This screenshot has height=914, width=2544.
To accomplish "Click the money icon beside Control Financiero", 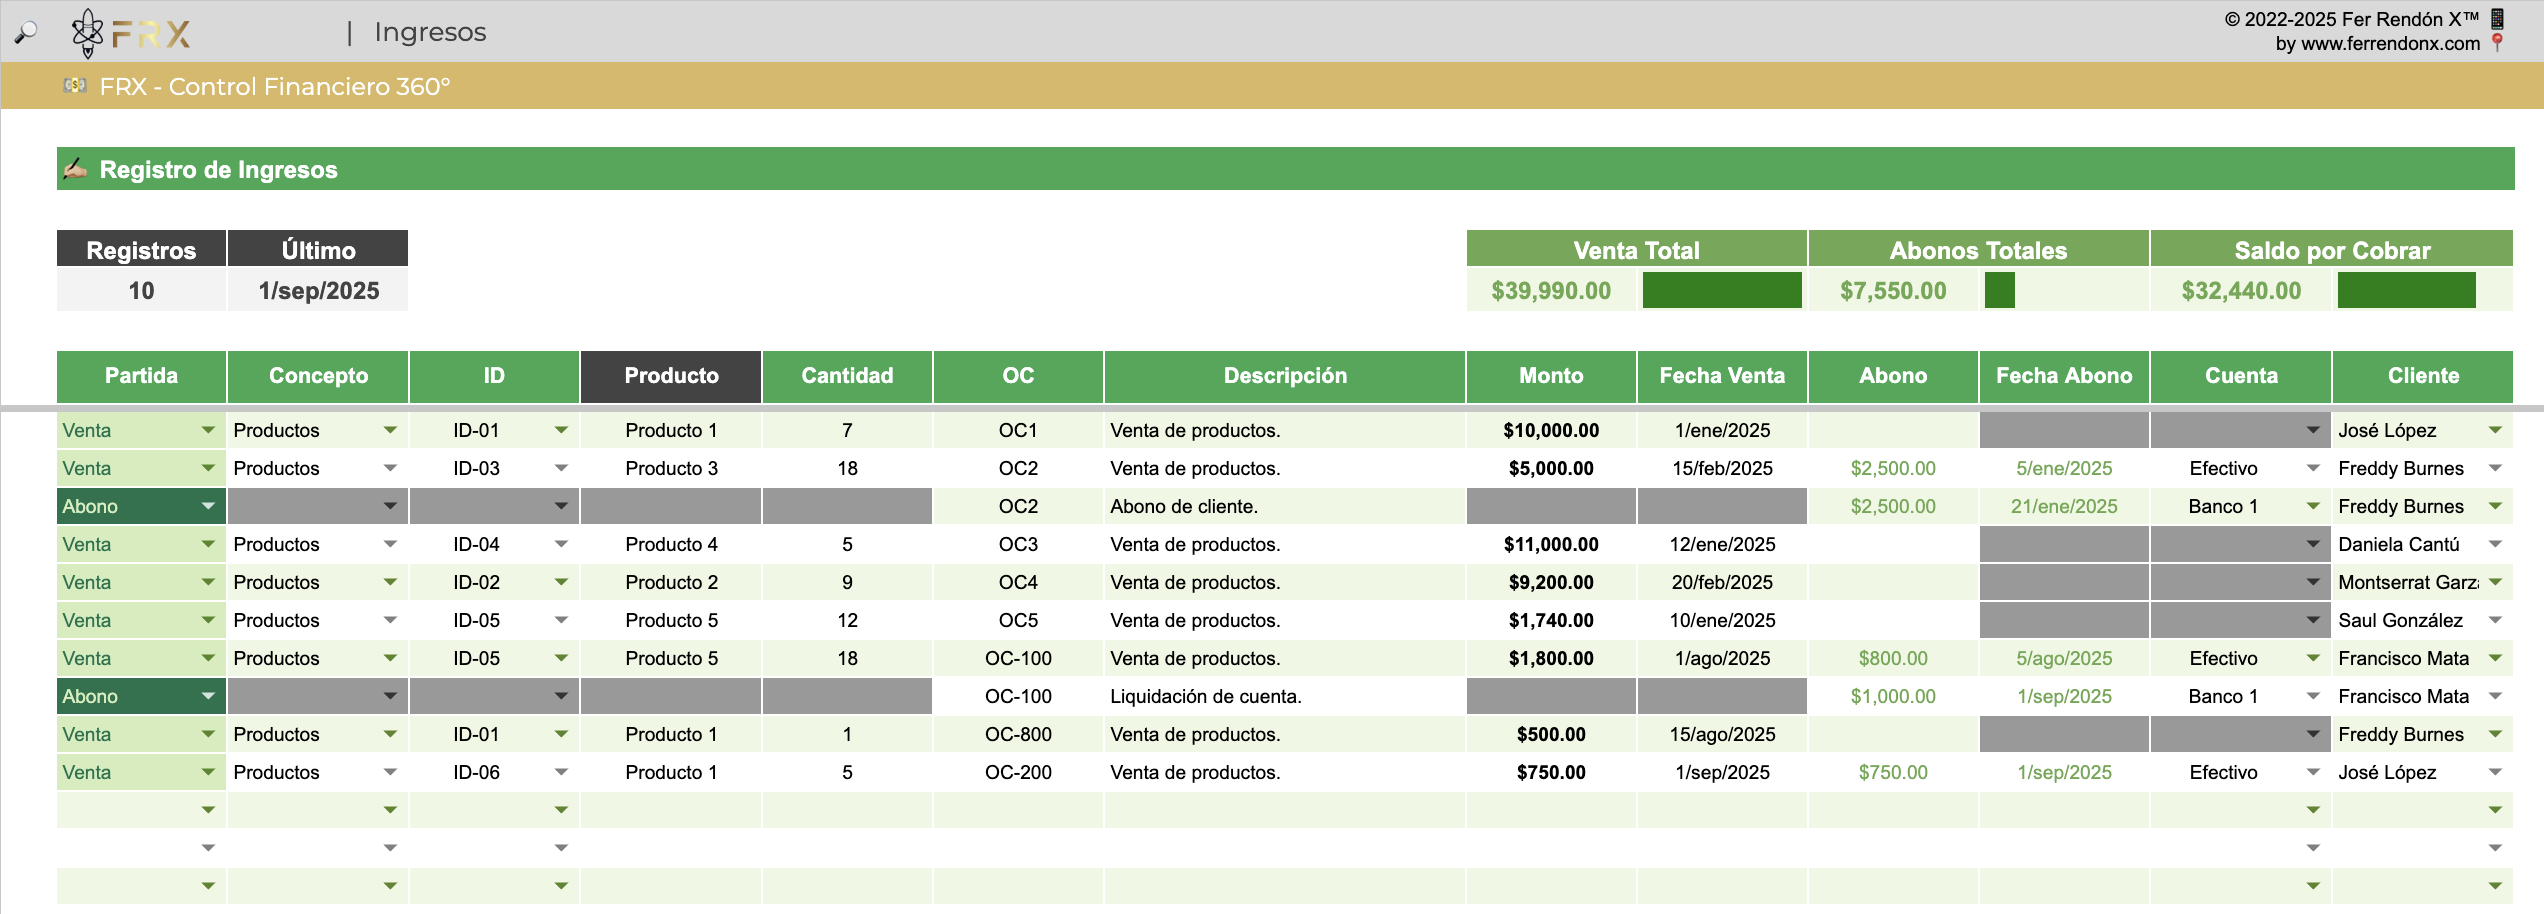I will tap(75, 86).
